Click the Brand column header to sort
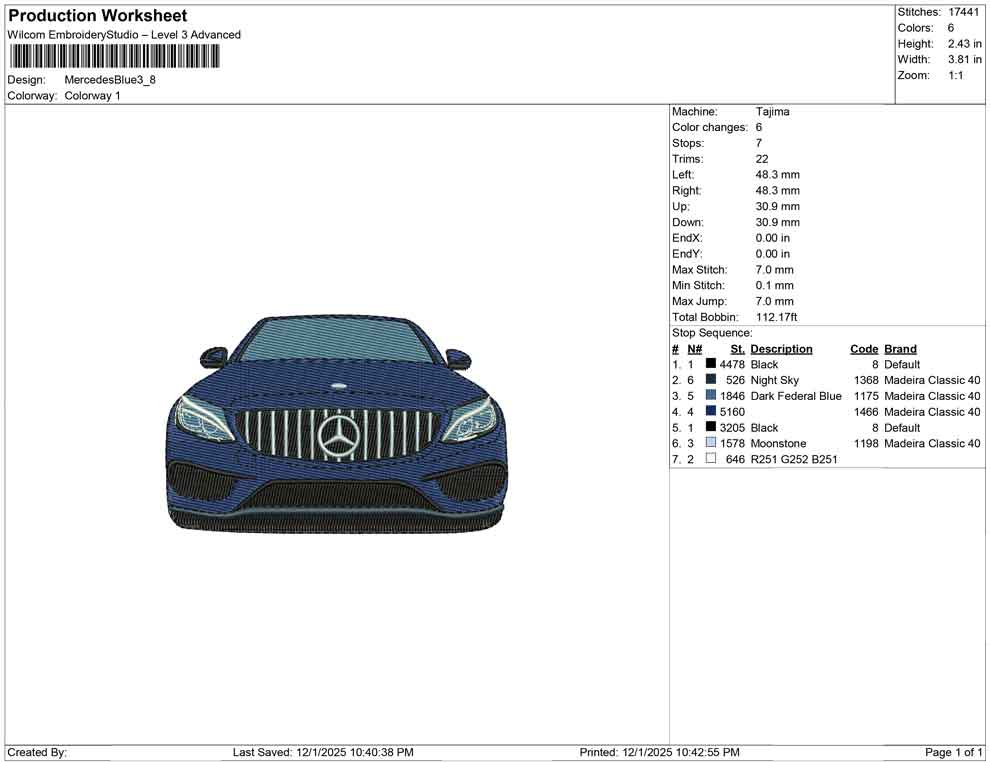Screen dimensions: 990x762 899,348
